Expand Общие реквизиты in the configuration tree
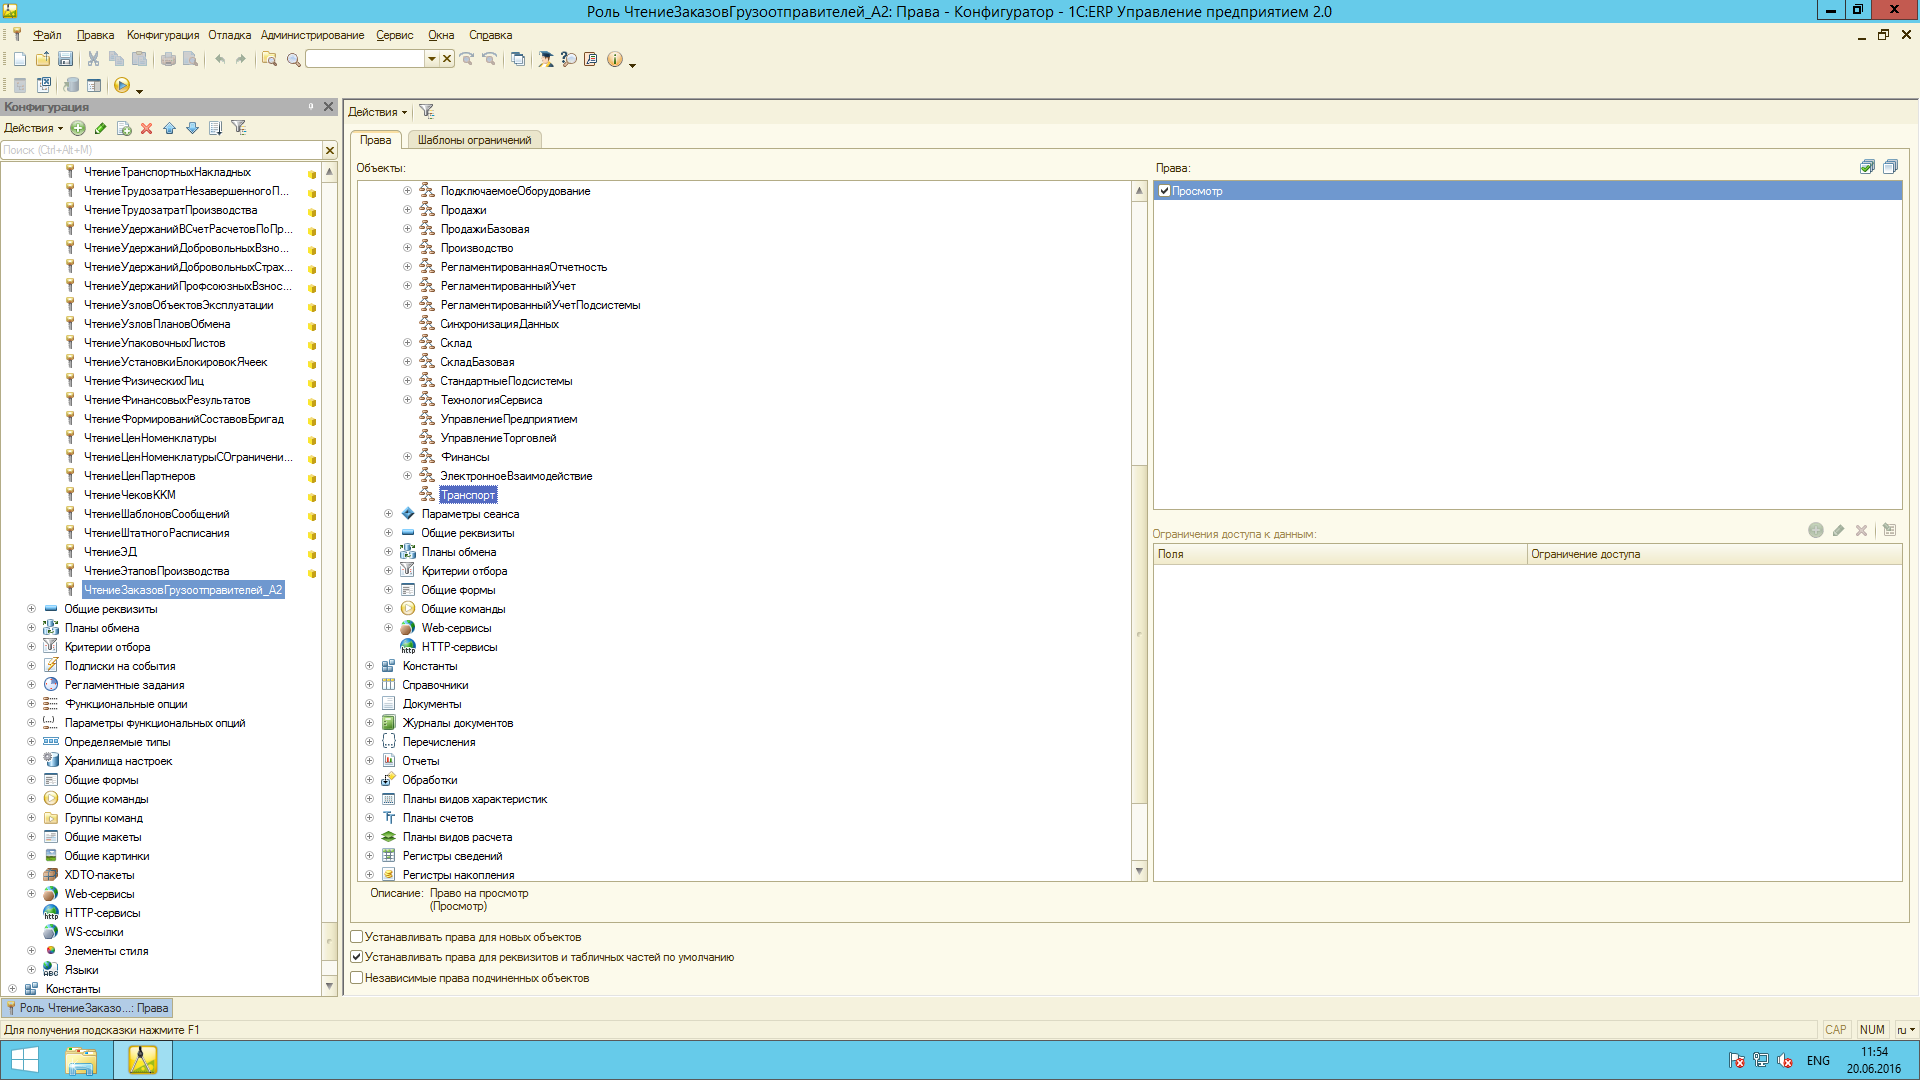The height and width of the screenshot is (1080, 1920). (31, 609)
